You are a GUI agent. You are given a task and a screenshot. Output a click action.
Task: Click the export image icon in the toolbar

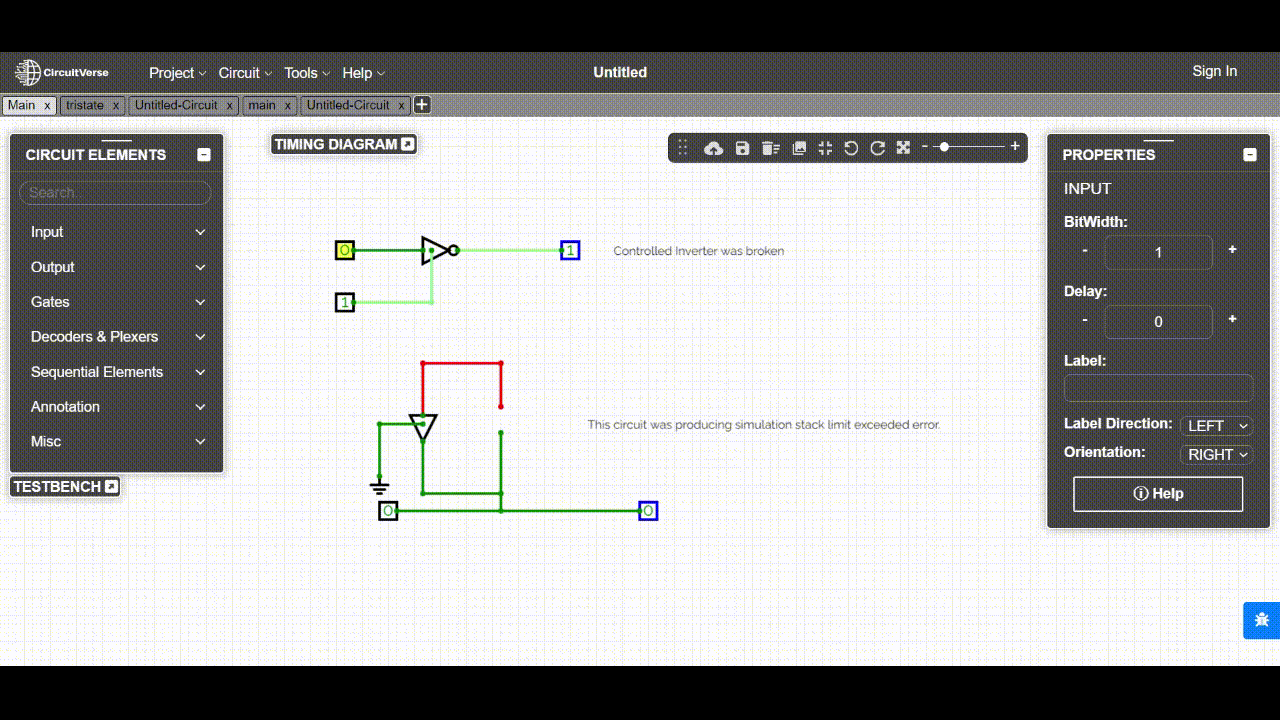coord(798,147)
